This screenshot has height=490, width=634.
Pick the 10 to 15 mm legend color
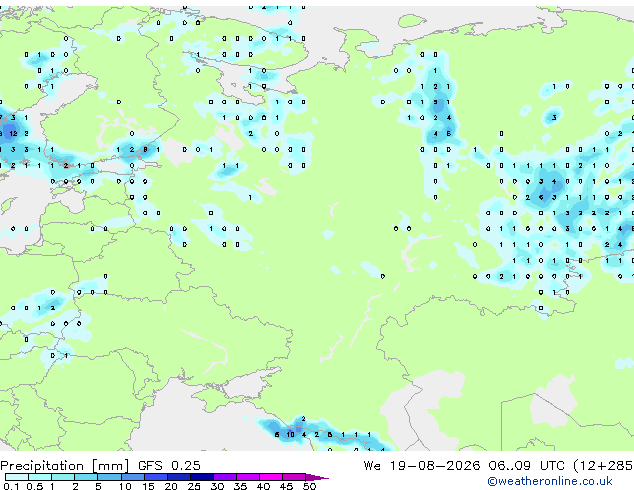(132, 477)
